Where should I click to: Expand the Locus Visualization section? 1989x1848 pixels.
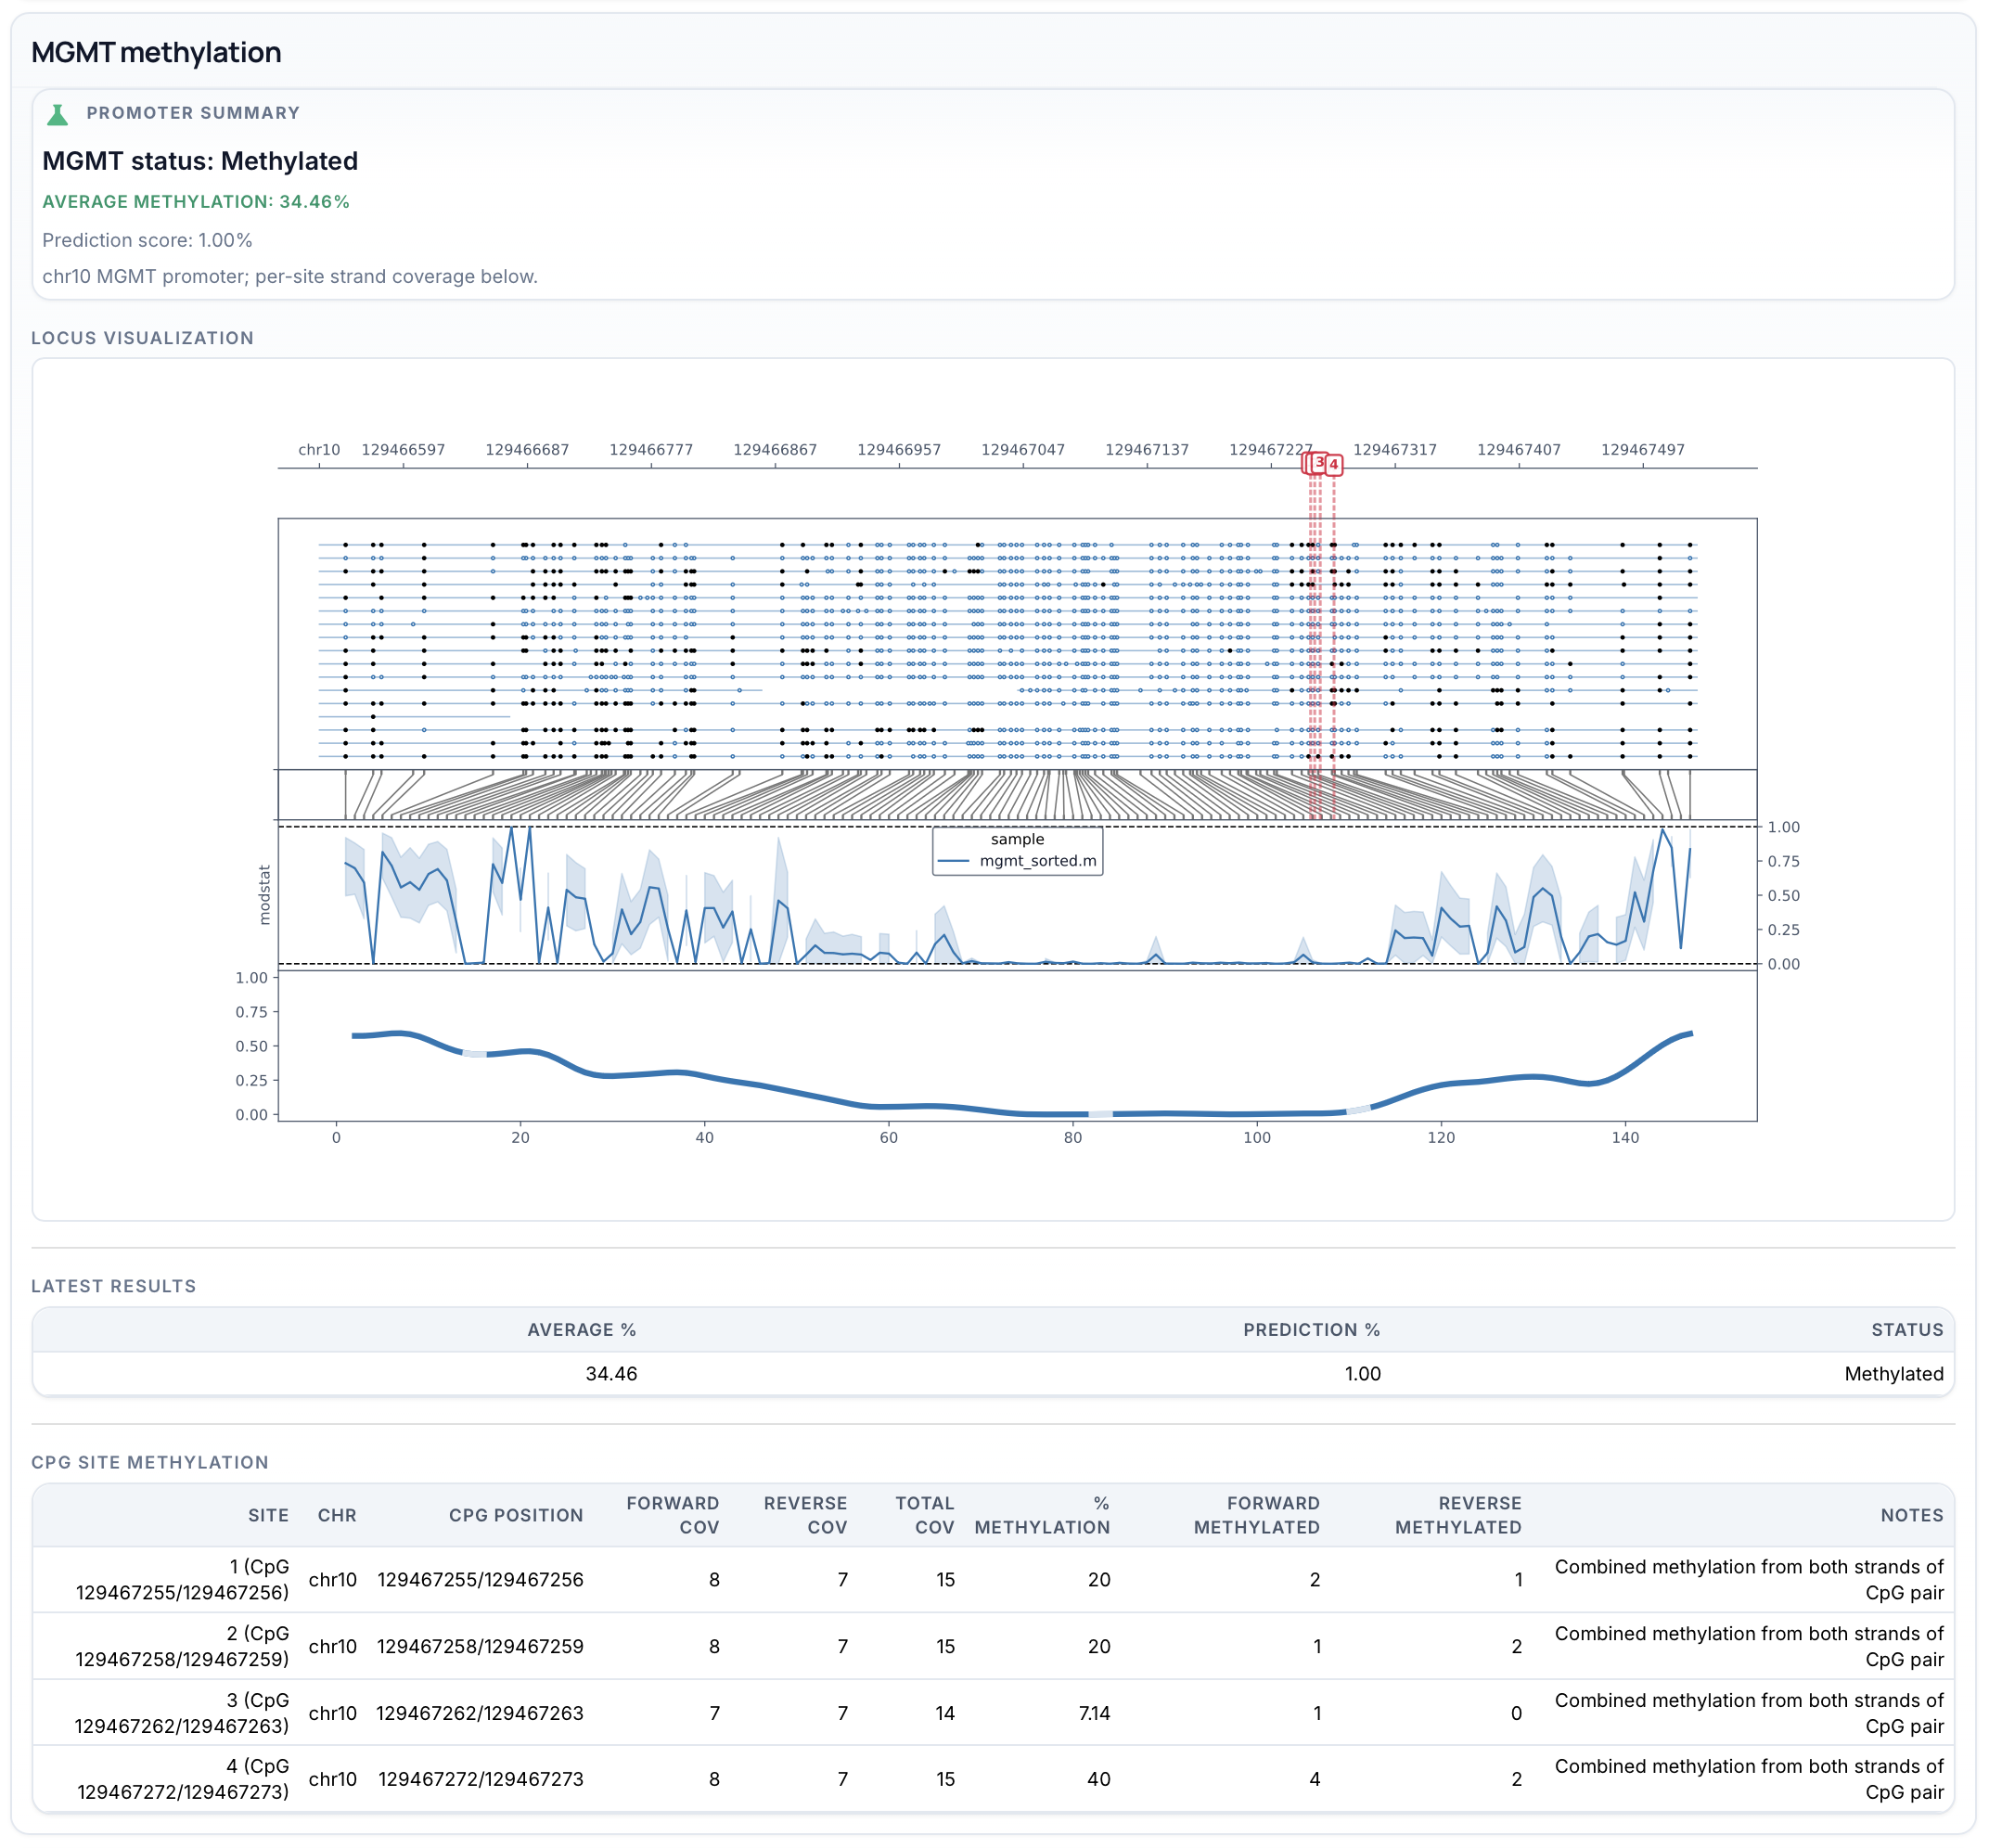[x=142, y=338]
